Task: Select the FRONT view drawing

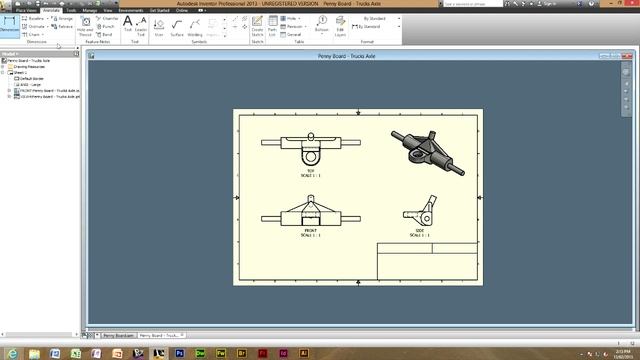Action: coord(311,211)
